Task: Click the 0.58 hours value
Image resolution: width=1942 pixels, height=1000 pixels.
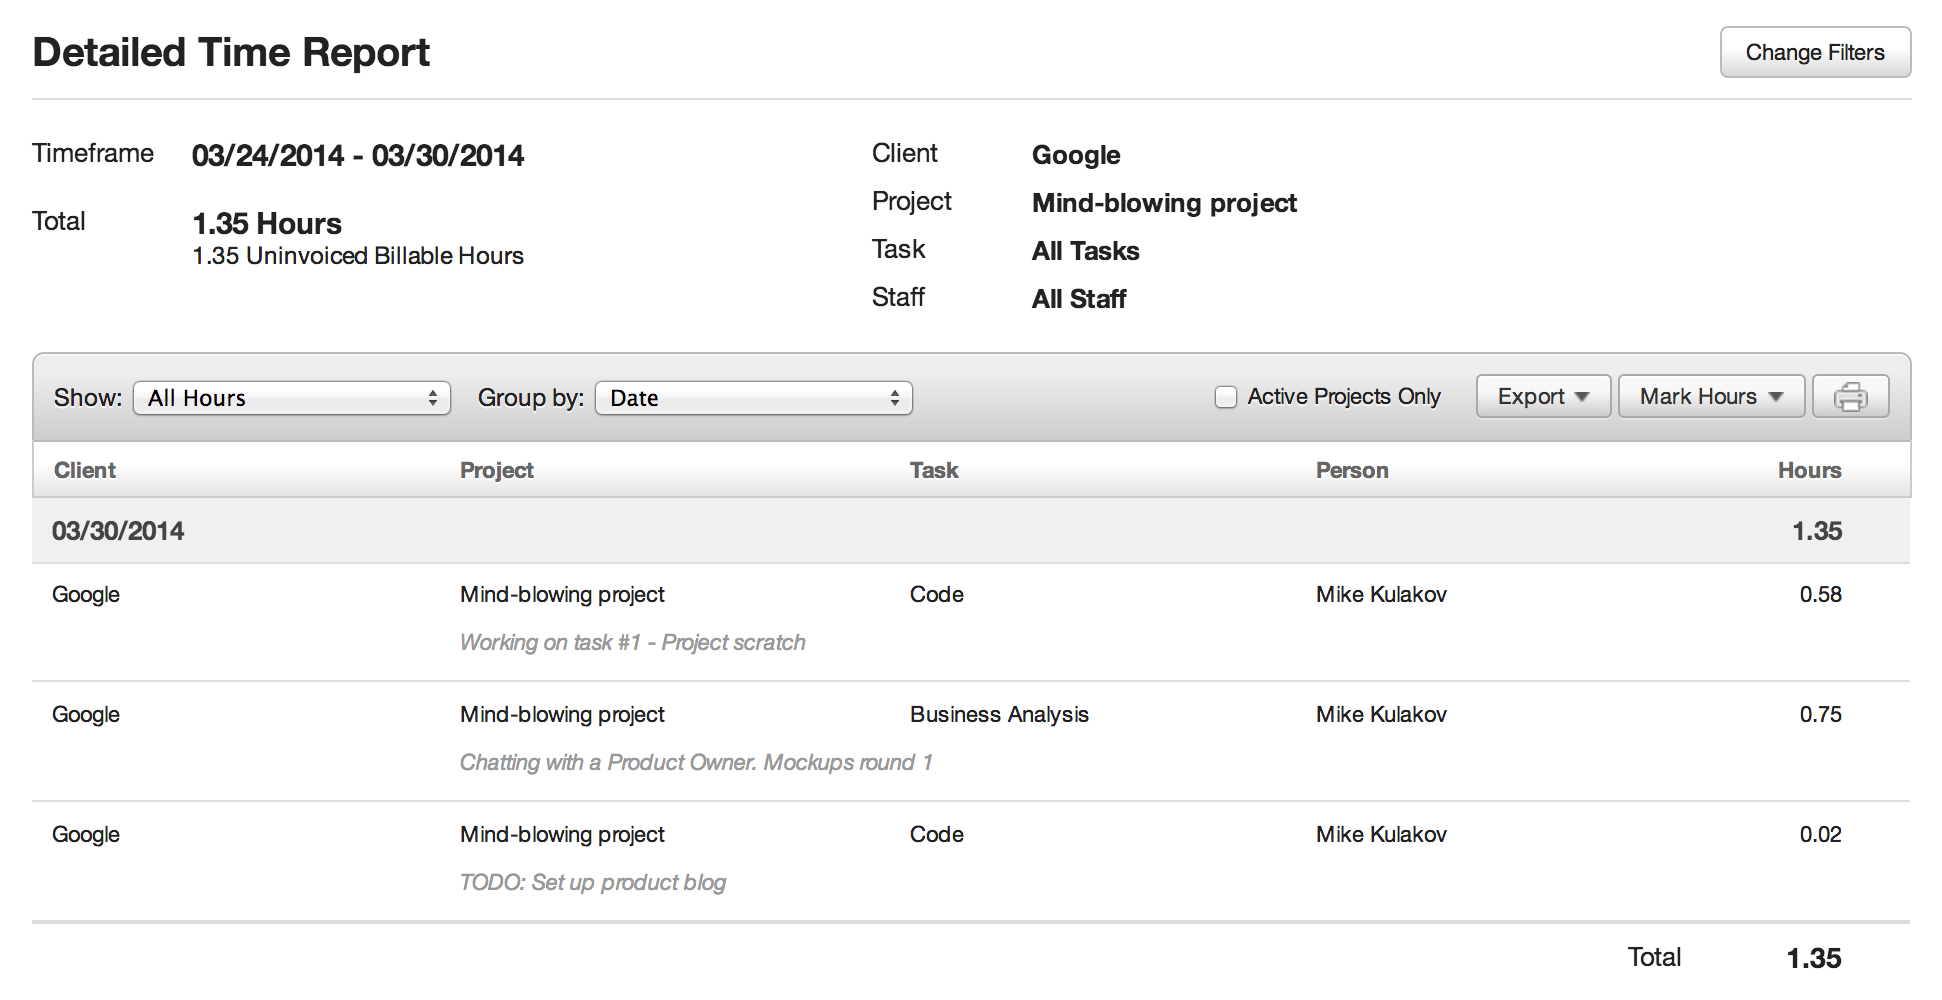Action: (x=1820, y=594)
